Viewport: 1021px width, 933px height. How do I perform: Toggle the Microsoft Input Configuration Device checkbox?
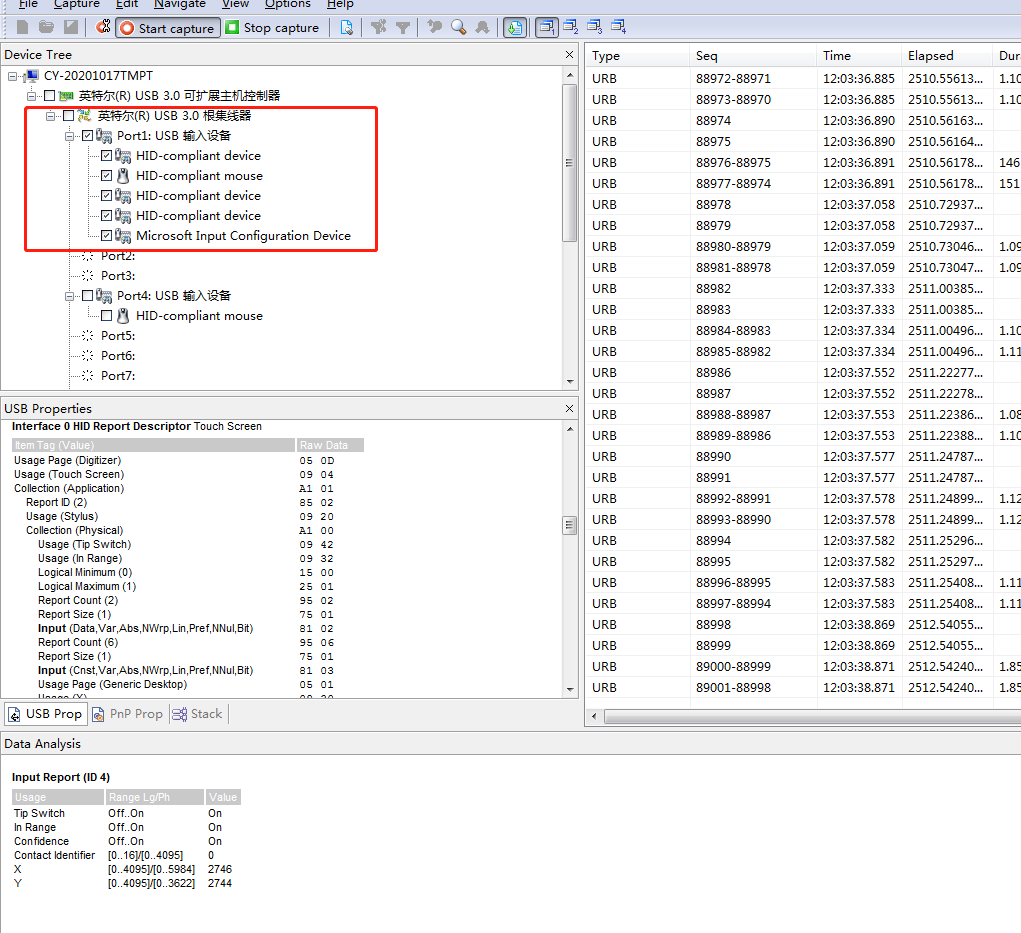[105, 236]
